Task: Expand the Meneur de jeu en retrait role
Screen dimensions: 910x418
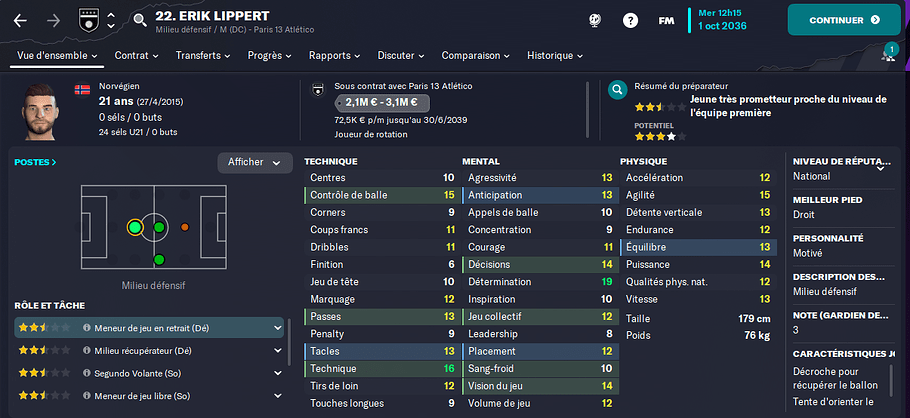Action: click(277, 328)
